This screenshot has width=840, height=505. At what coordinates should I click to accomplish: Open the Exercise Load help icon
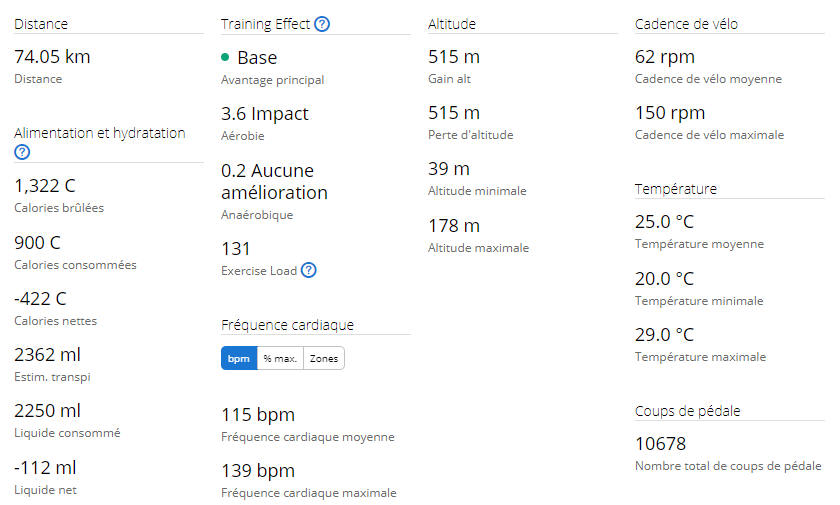[309, 270]
